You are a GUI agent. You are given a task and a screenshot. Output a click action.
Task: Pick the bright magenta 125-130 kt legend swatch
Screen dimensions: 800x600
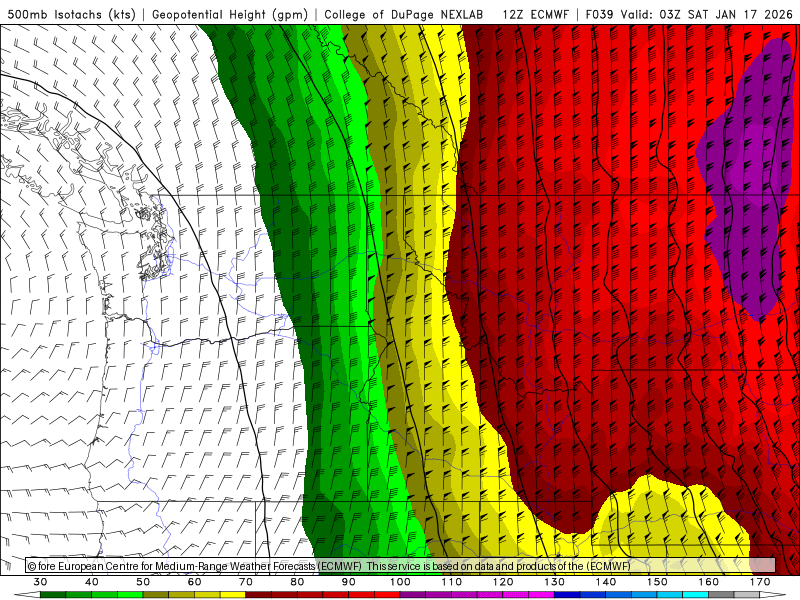tap(542, 595)
